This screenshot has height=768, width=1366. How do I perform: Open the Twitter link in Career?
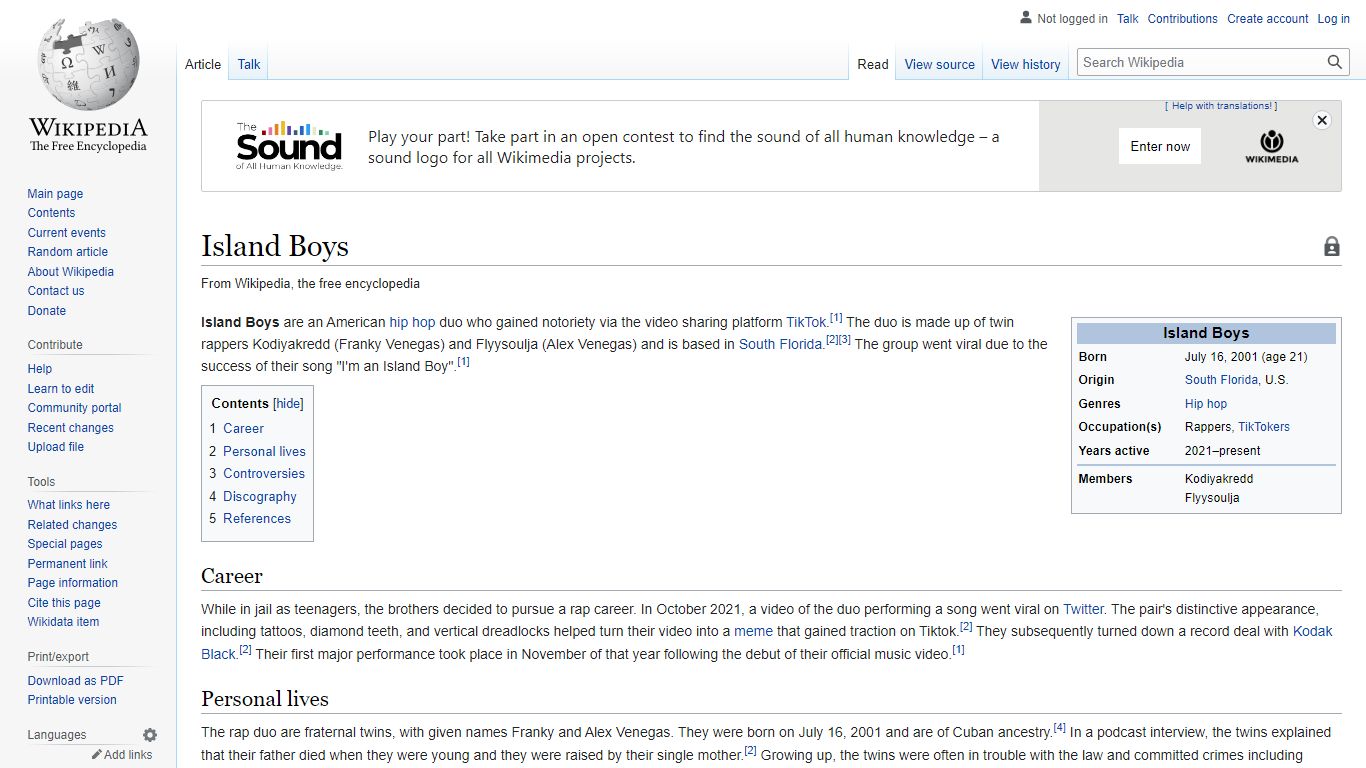click(x=1083, y=609)
